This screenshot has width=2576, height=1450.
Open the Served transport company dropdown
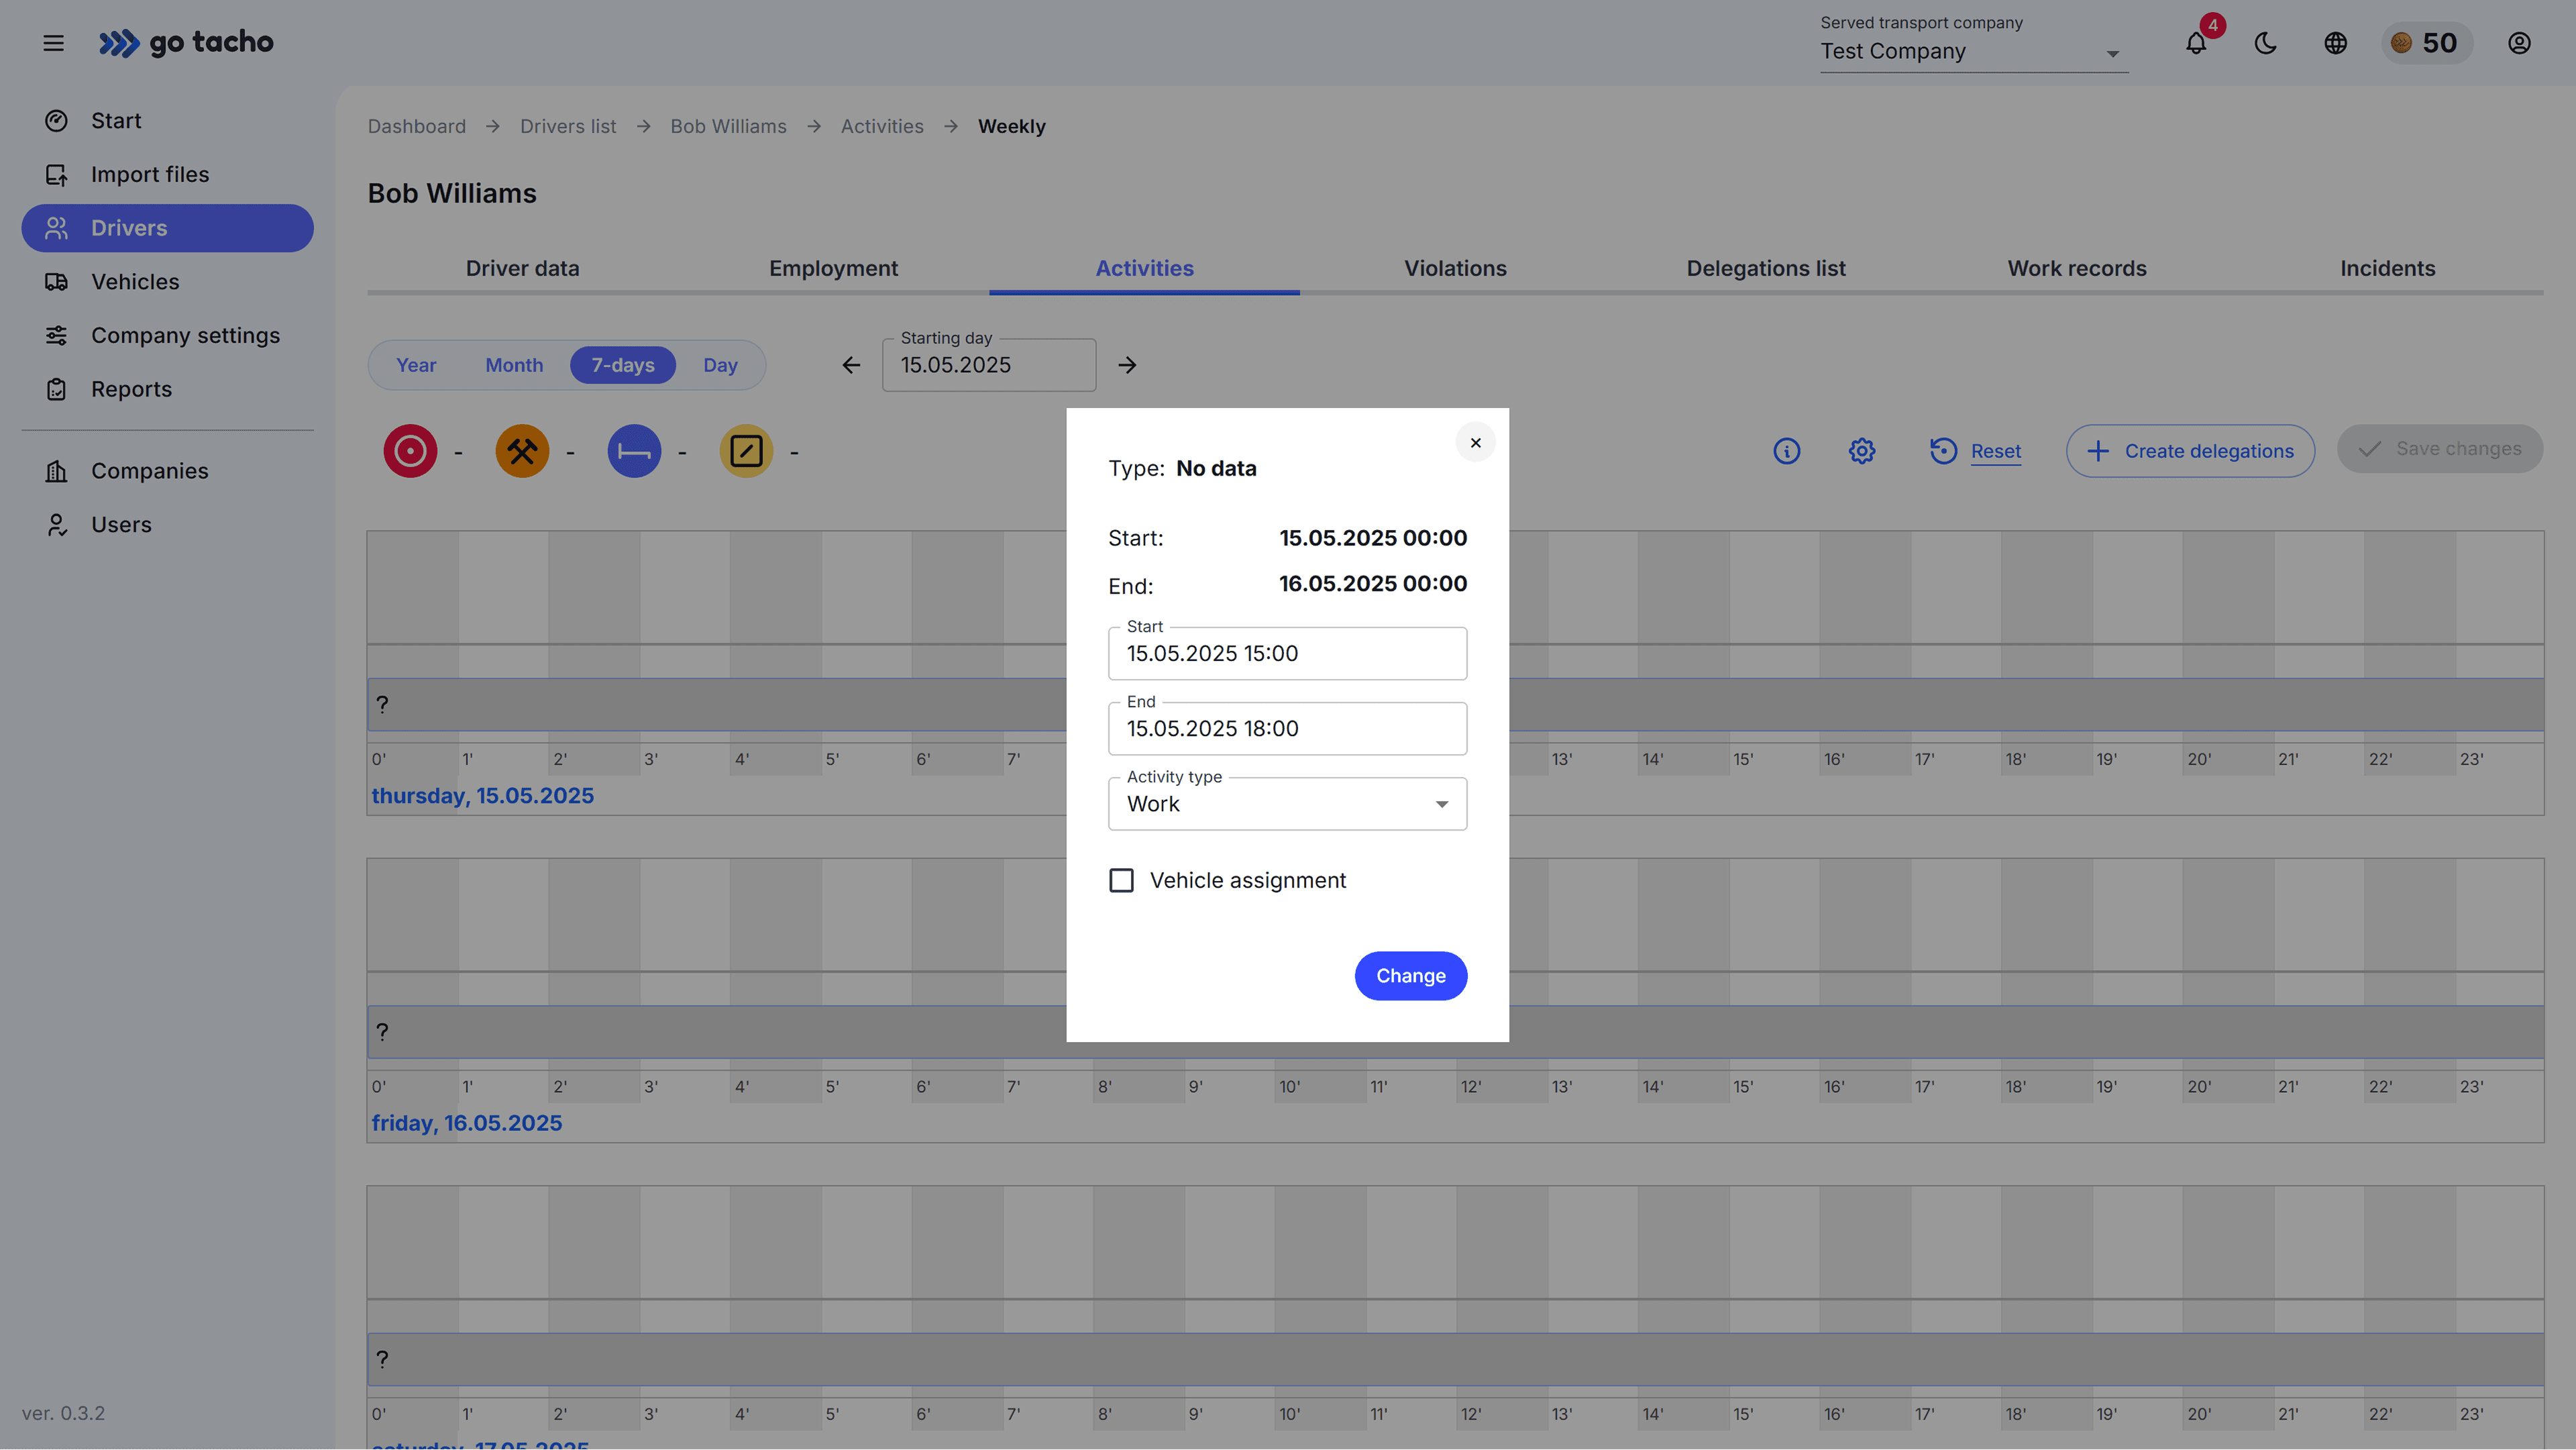pos(1972,51)
